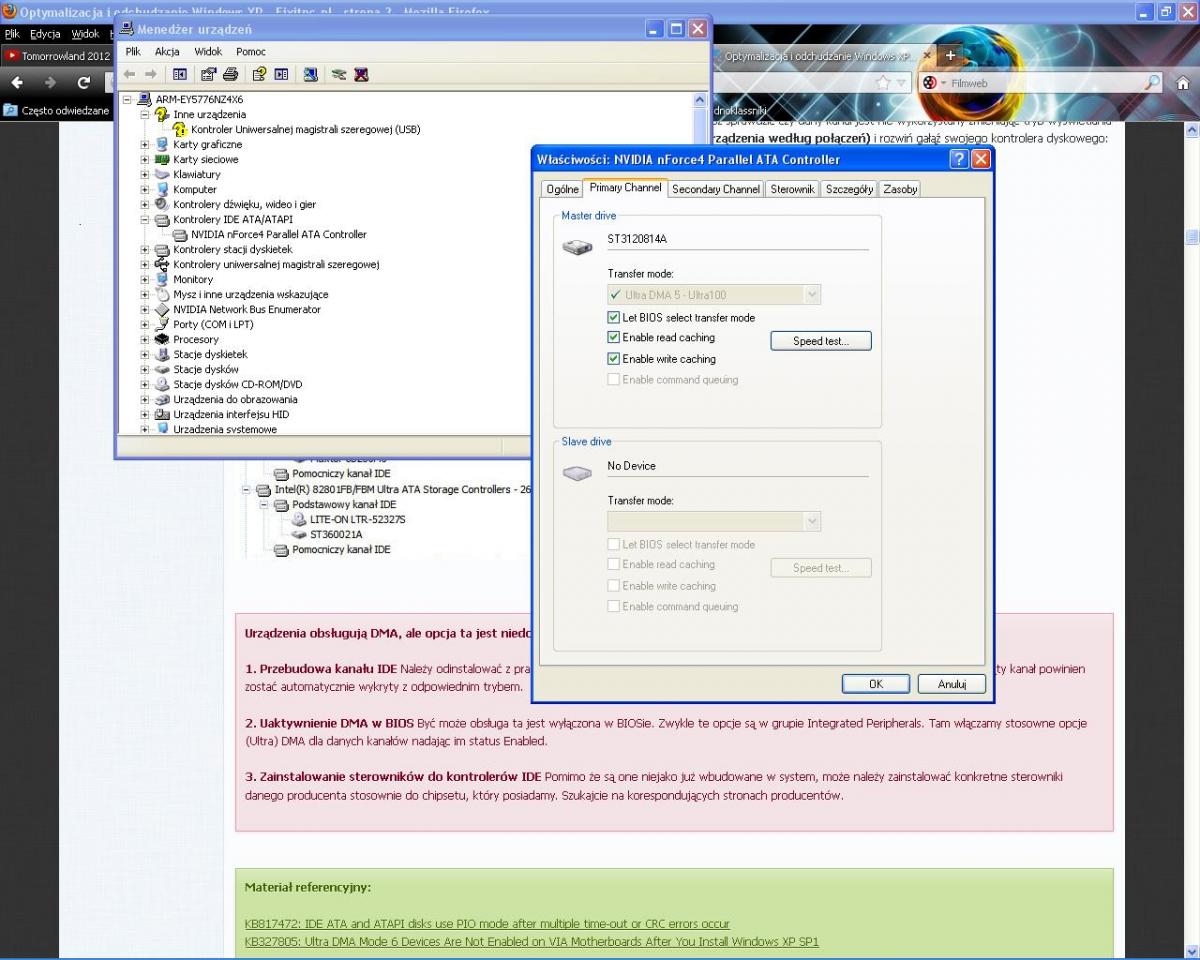Select the Tomorrowland 2012 Firefox tab

(x=58, y=56)
